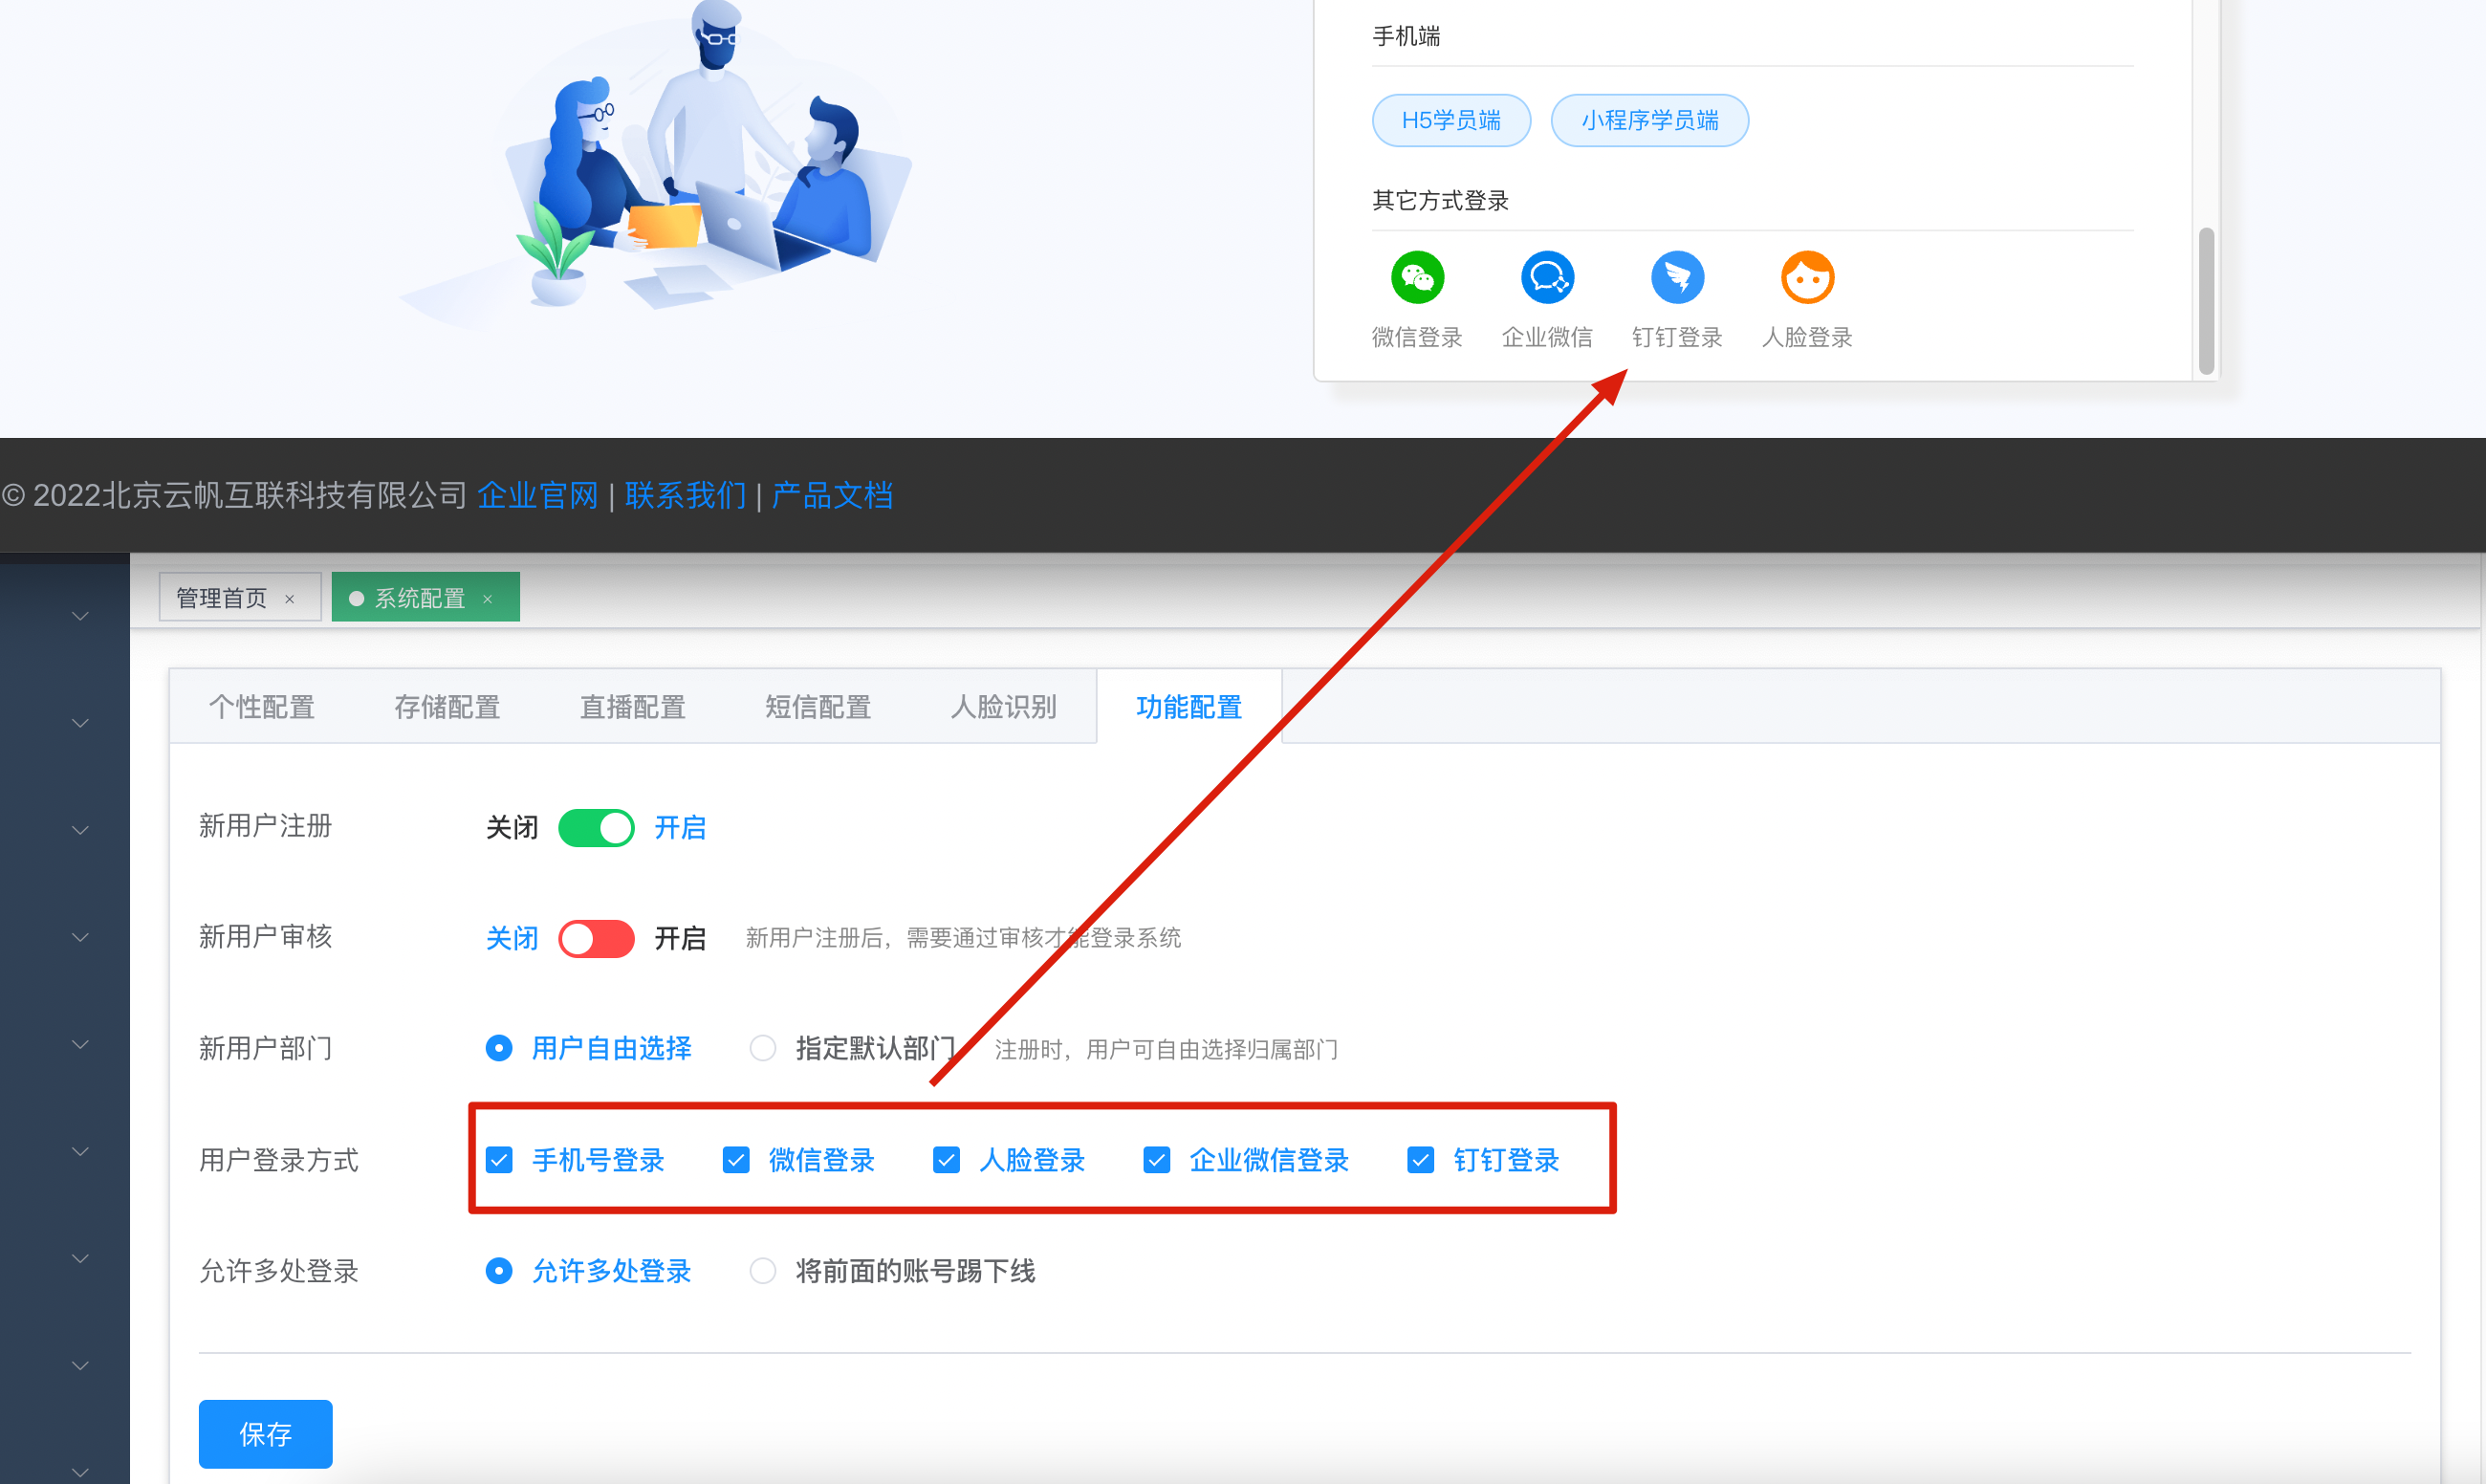Click the DingTalk login icon
Viewport: 2486px width, 1484px height.
(x=1677, y=278)
